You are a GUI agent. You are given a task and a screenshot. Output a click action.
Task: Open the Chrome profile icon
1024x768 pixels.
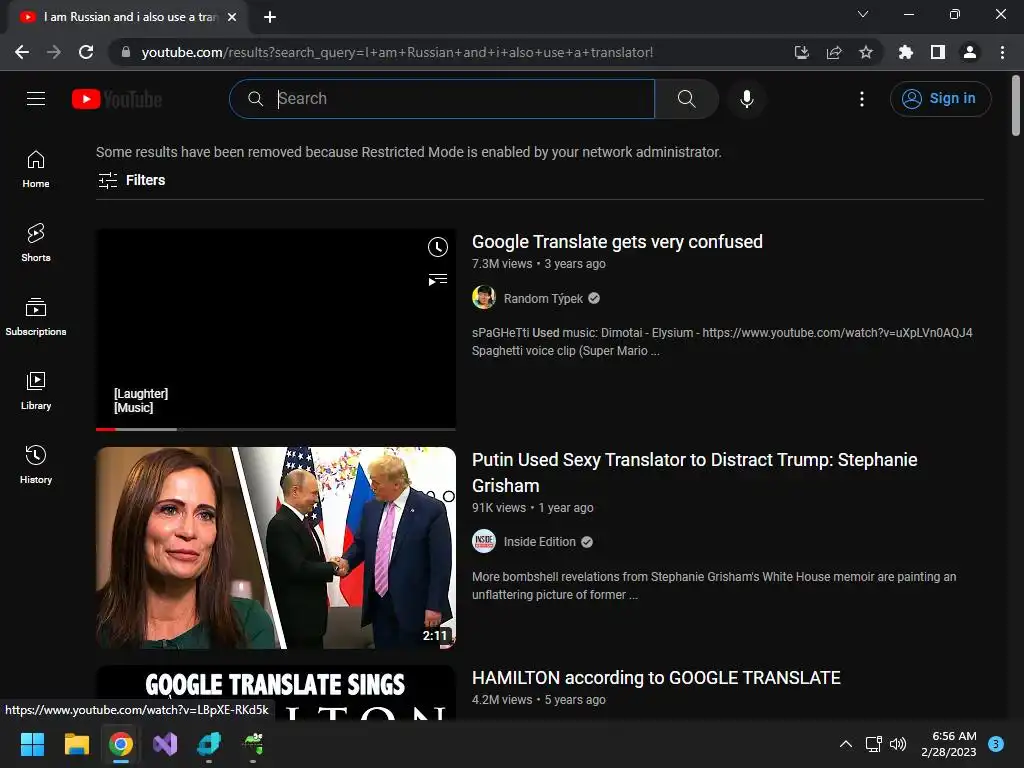click(x=970, y=52)
